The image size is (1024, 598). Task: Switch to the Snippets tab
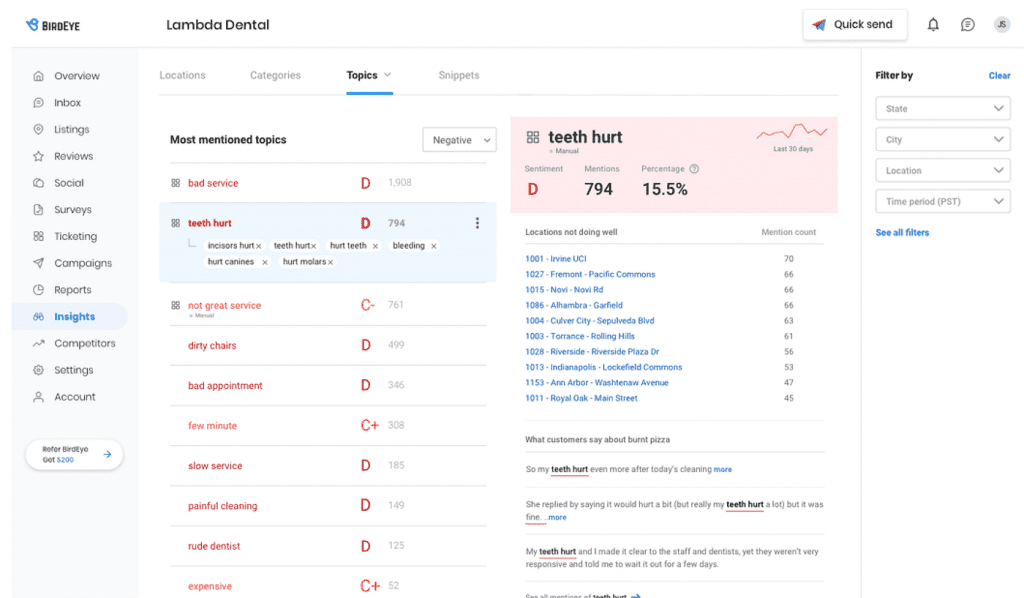(458, 75)
